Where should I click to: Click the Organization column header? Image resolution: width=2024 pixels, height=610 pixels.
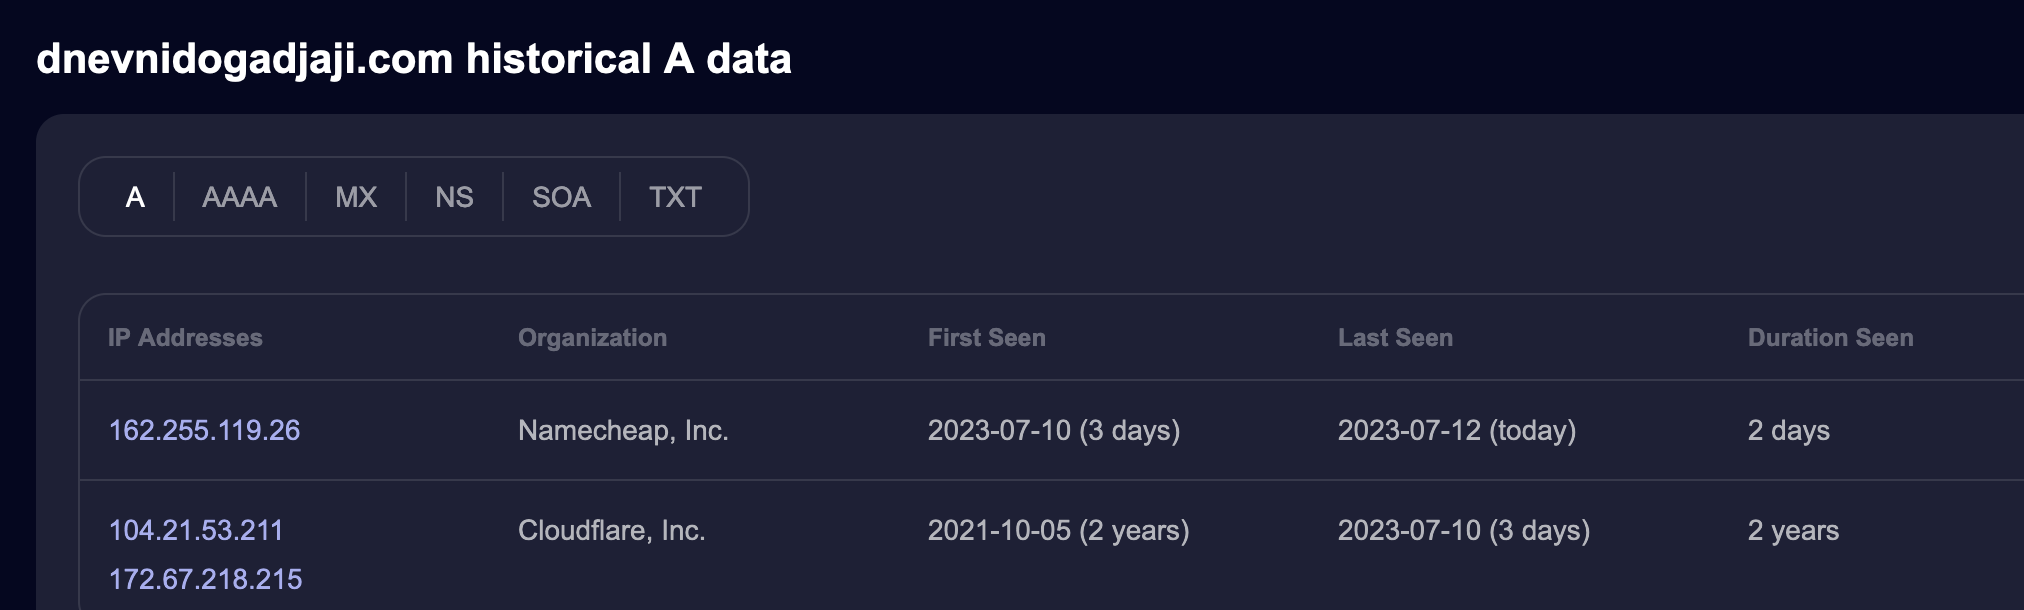(x=592, y=338)
